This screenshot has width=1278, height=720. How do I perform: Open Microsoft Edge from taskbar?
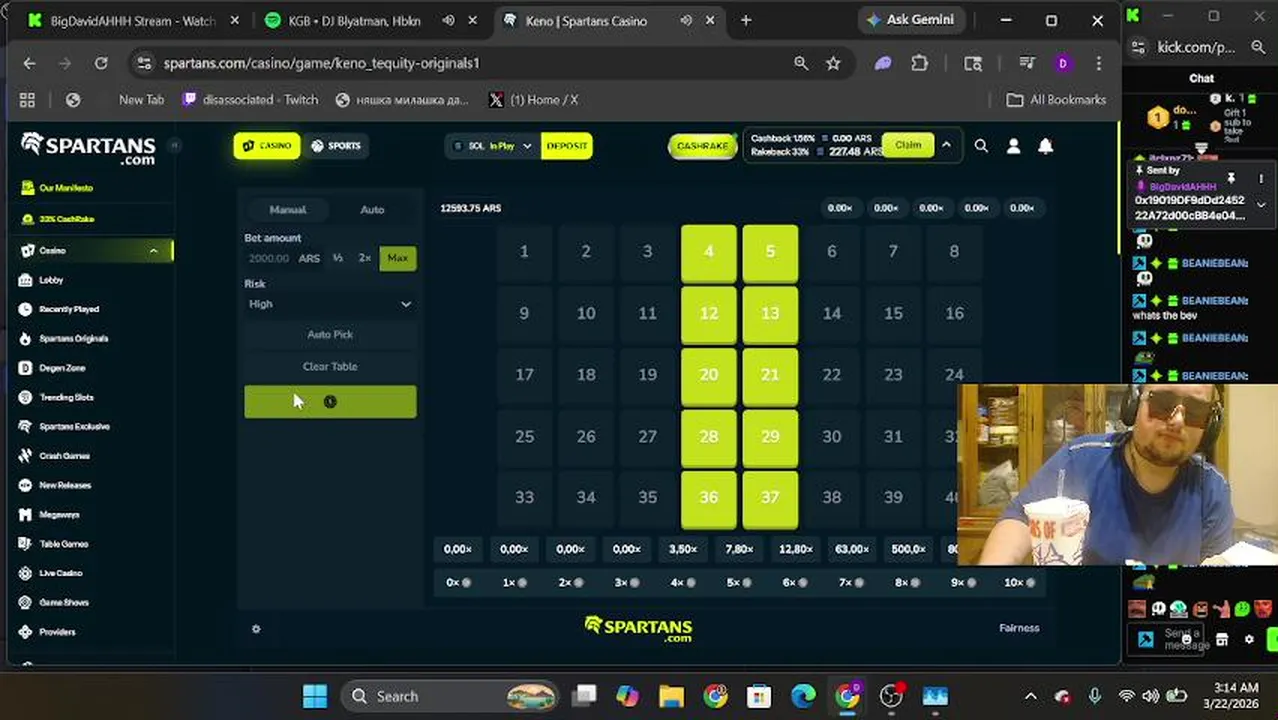803,696
